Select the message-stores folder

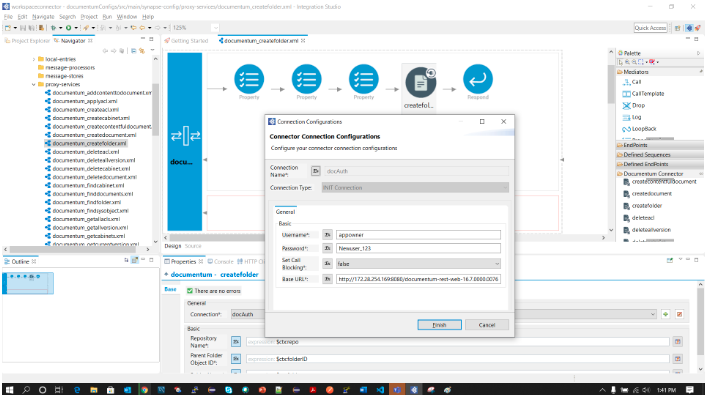(x=60, y=76)
